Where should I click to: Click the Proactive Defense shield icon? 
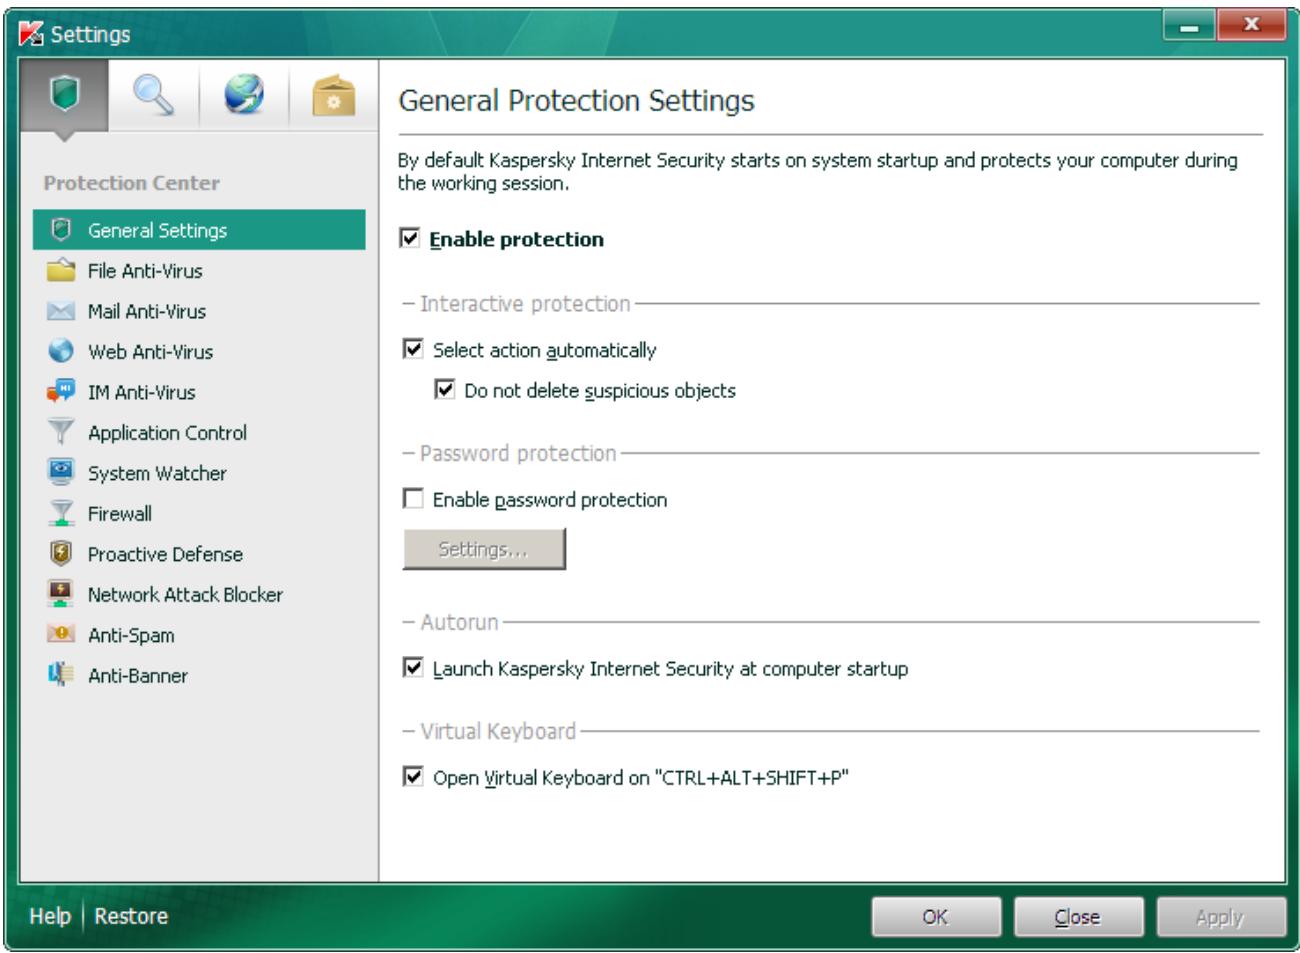click(x=61, y=554)
